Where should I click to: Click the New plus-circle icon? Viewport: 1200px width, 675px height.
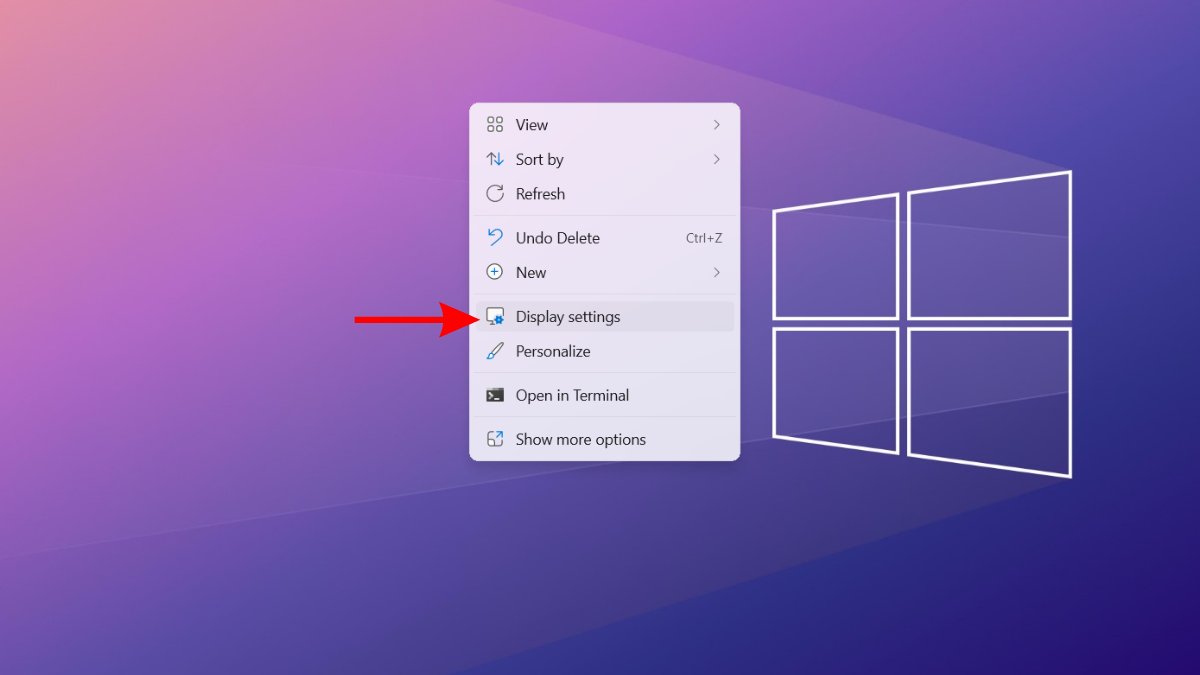click(x=495, y=272)
